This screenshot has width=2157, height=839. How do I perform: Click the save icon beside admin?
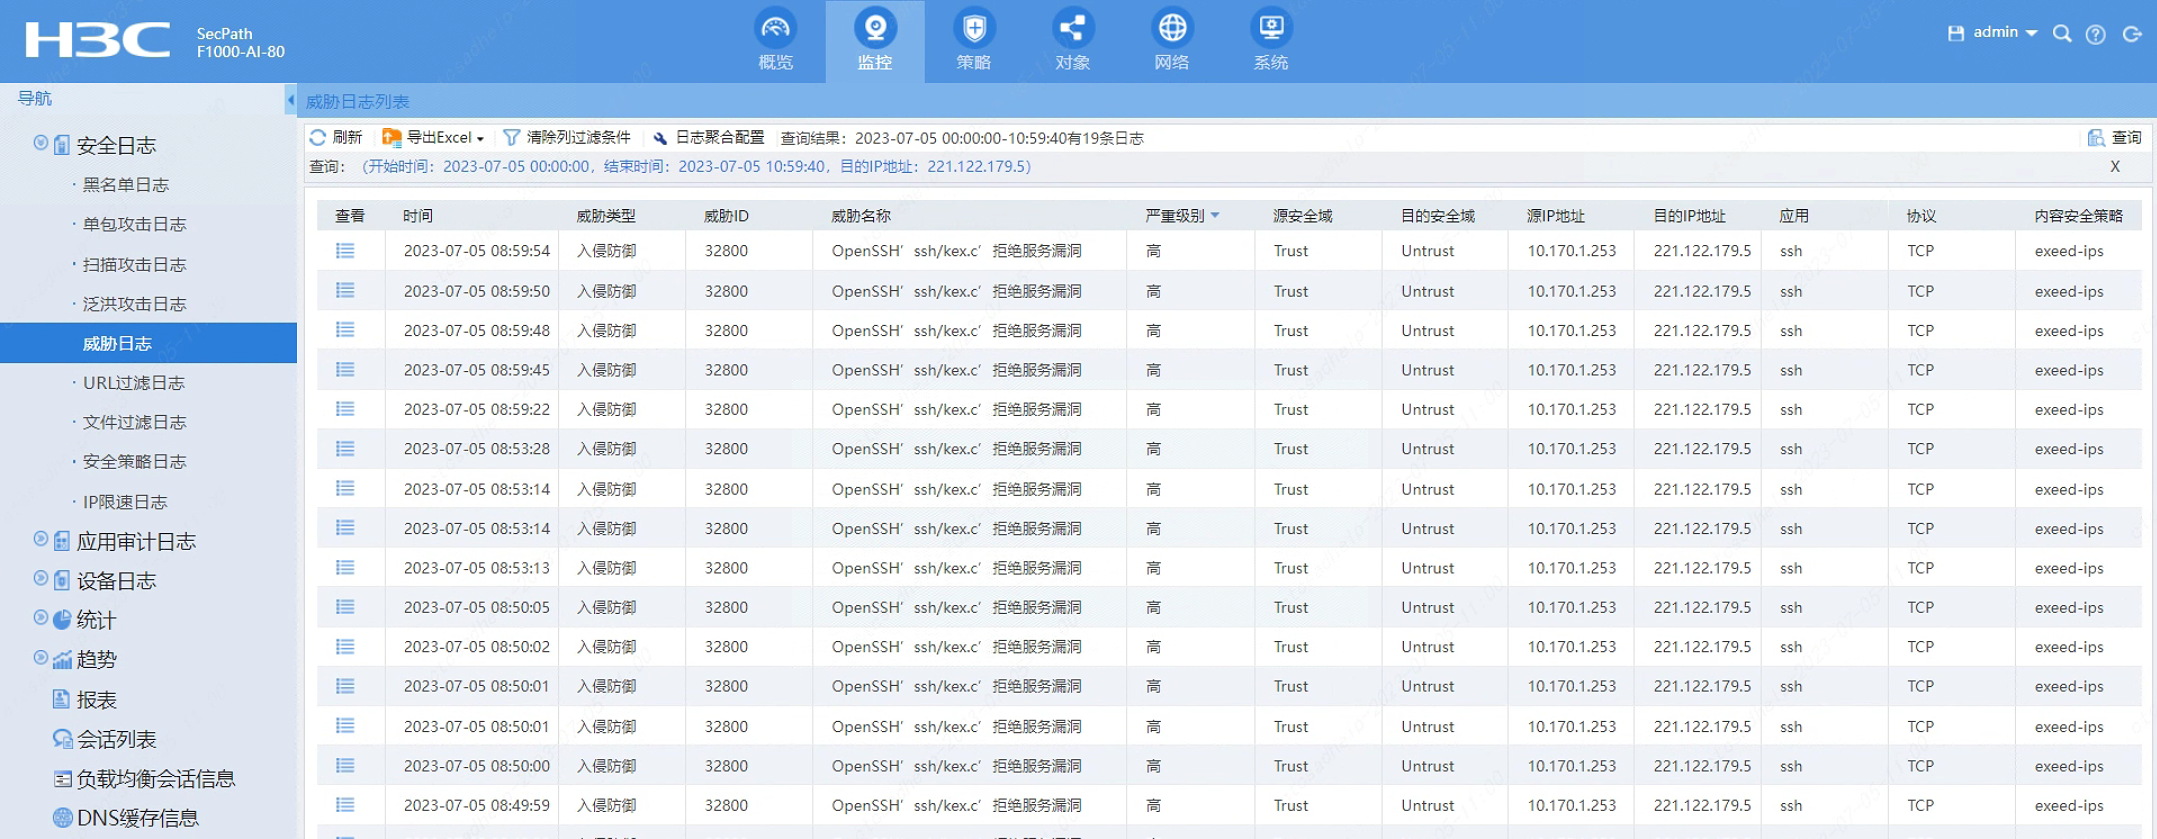coord(1955,34)
